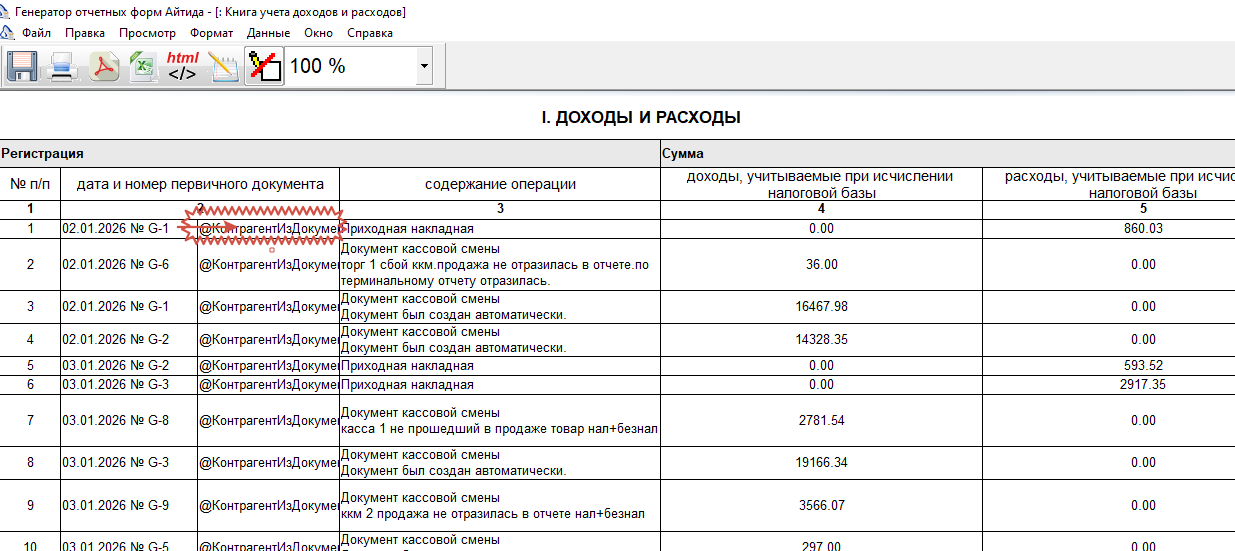Export report to PDF icon
The image size is (1235, 551).
tap(104, 67)
